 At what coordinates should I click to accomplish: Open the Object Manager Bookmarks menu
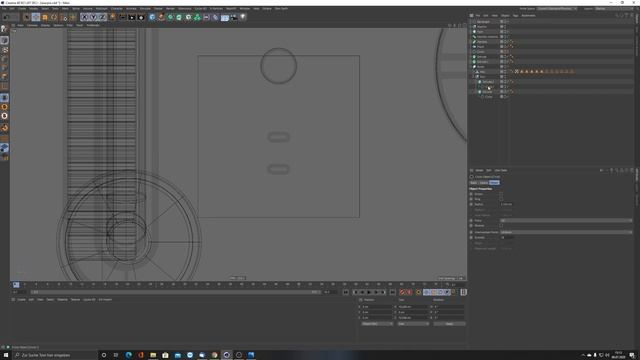click(528, 16)
